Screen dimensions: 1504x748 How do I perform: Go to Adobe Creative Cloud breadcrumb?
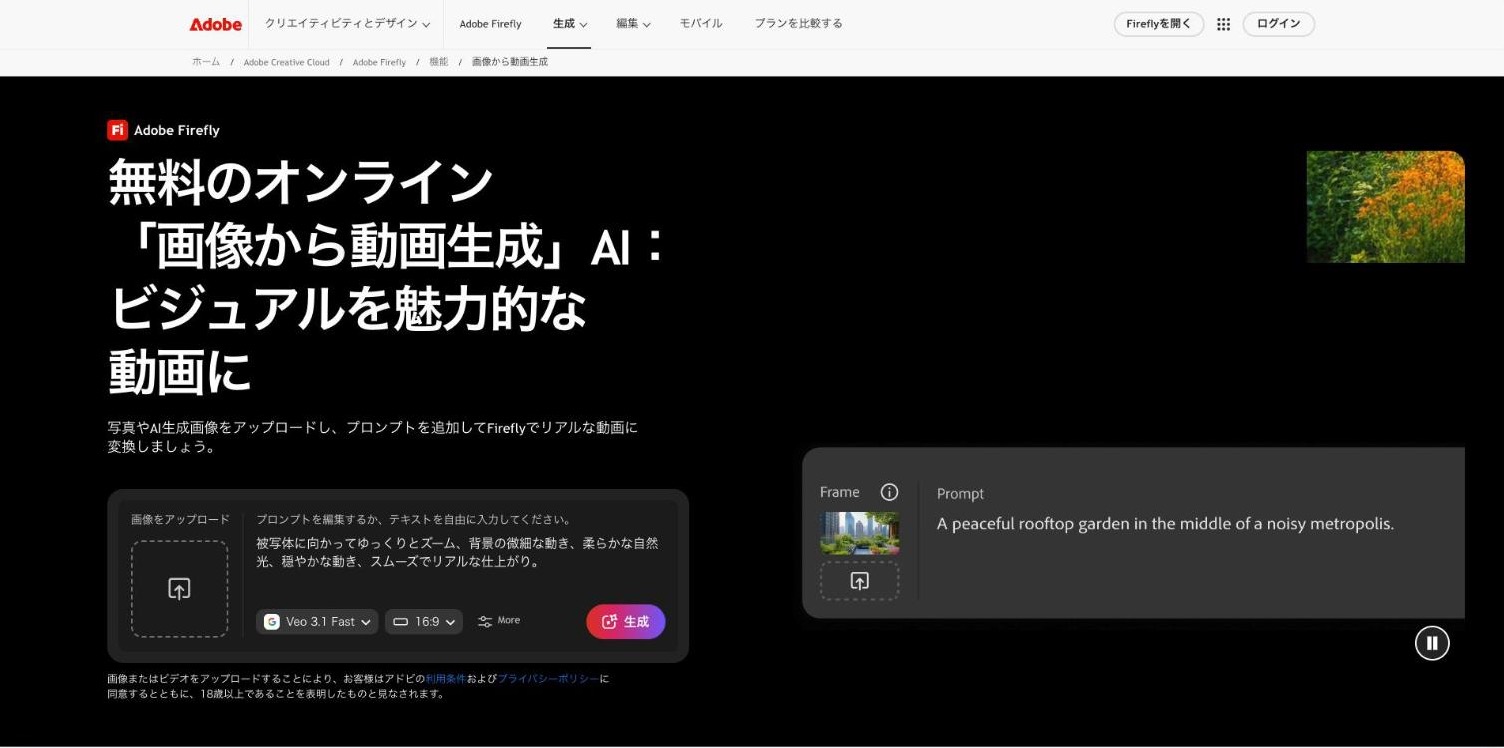286,62
